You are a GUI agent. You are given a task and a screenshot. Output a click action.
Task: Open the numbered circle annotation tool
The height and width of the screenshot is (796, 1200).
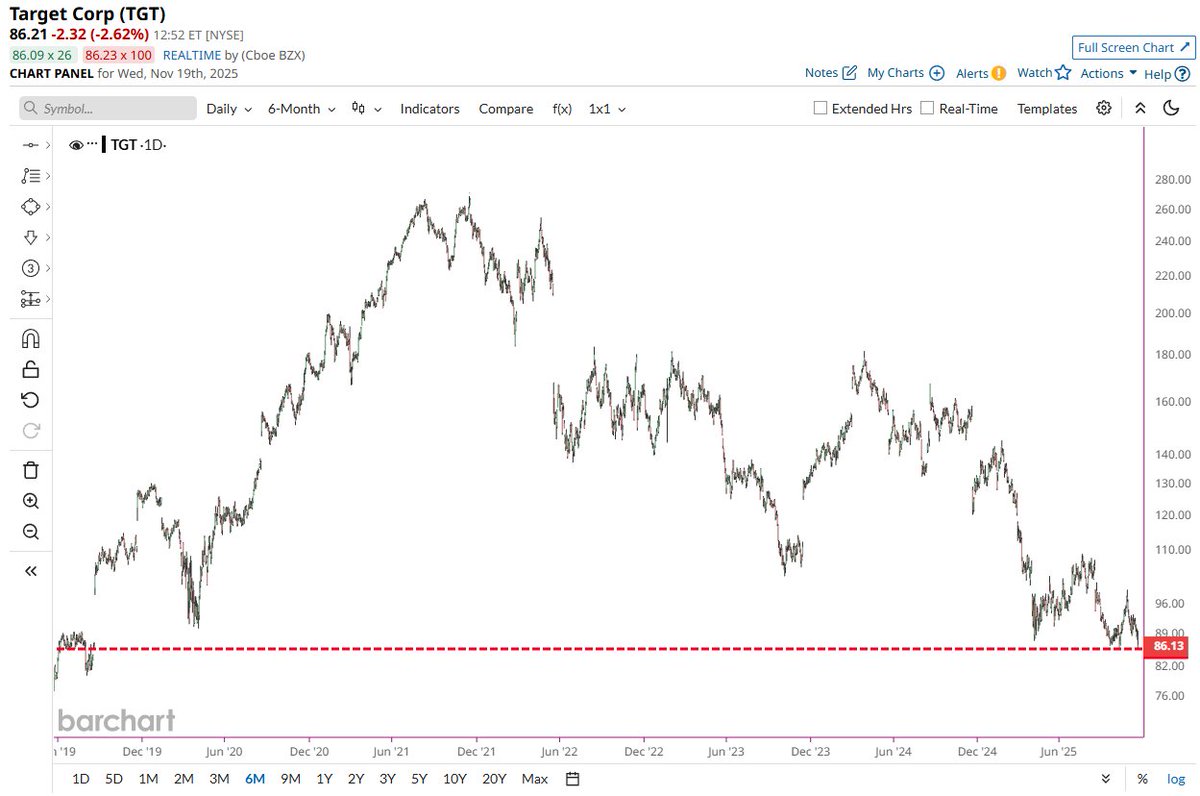30,268
